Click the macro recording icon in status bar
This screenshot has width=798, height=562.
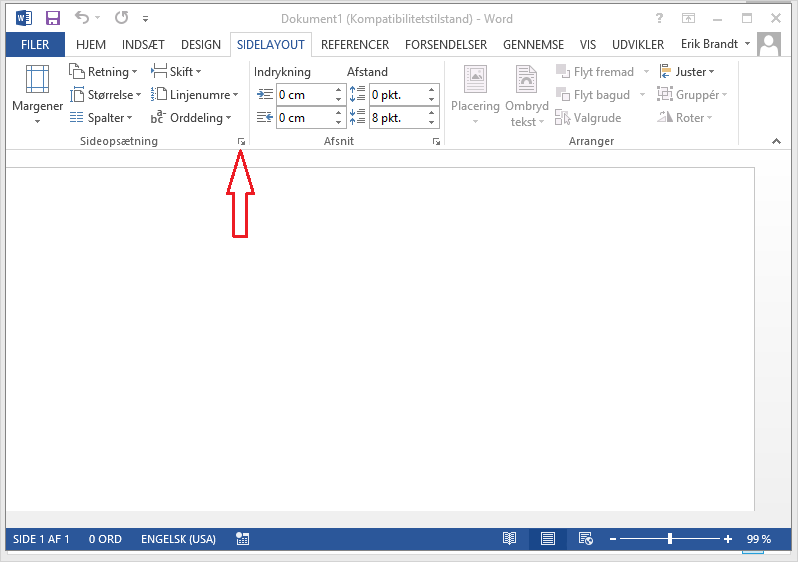point(243,539)
